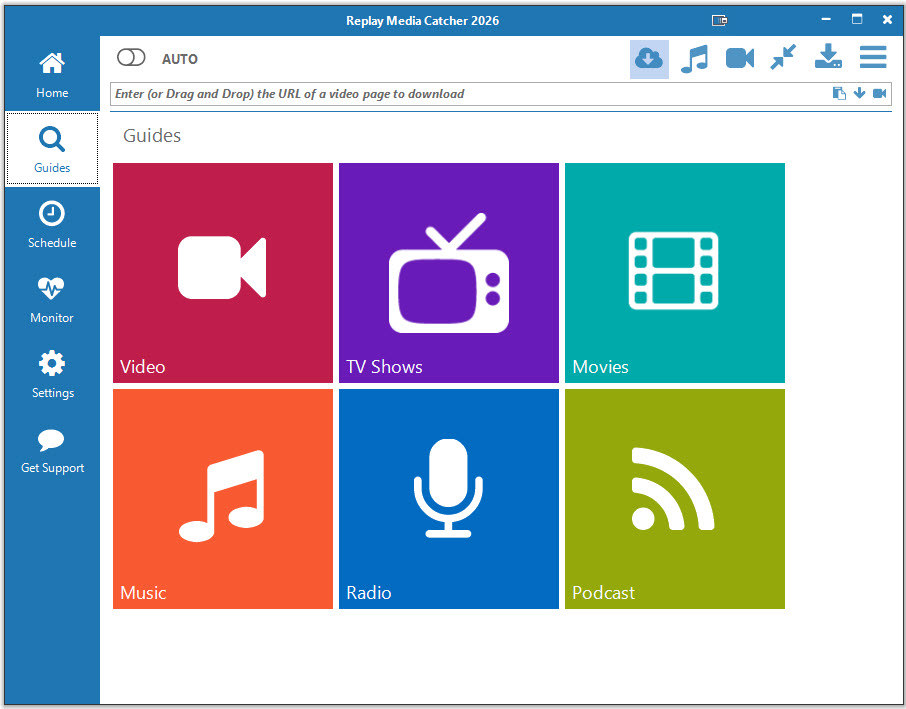Open Settings from the sidebar

tap(52, 375)
